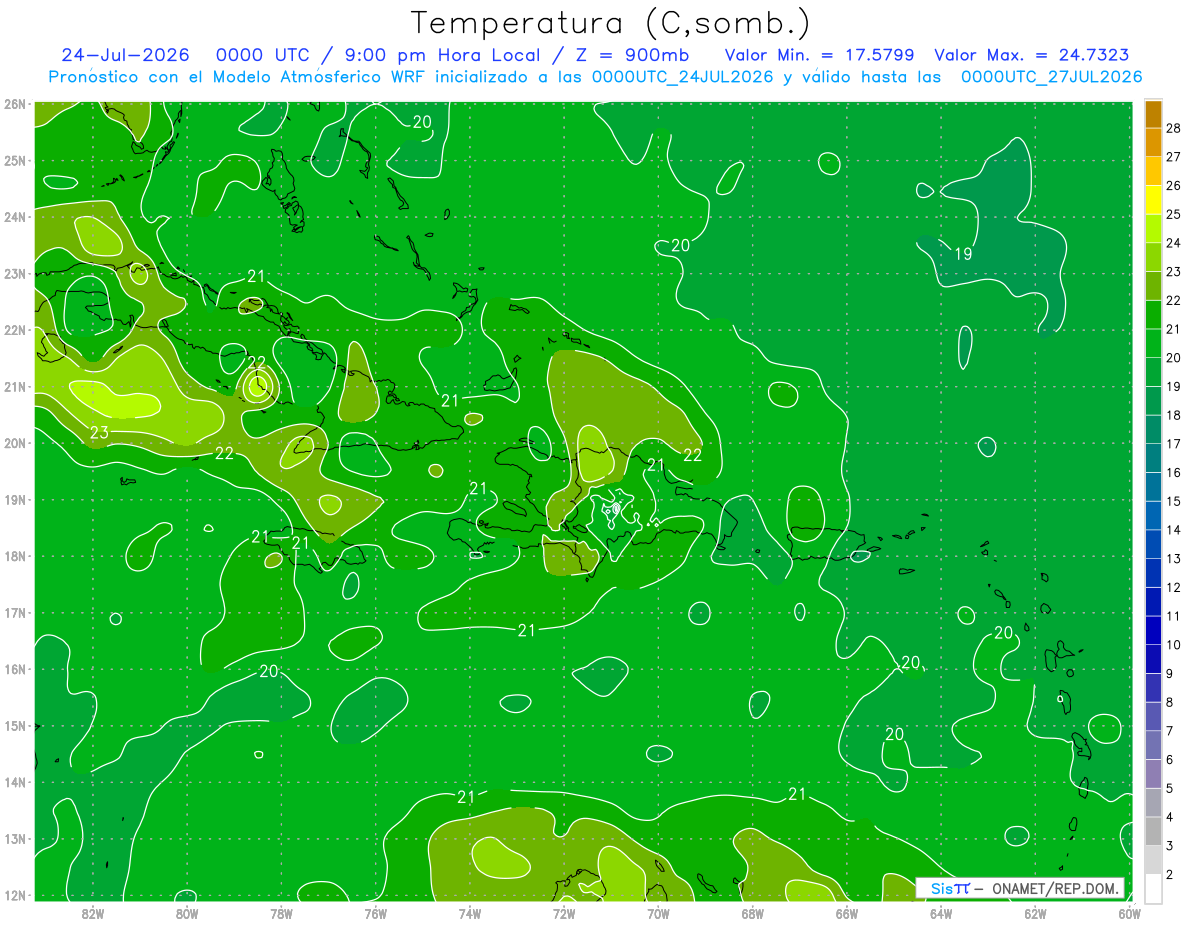Image resolution: width=1200 pixels, height=927 pixels.
Task: Click the latitude label '16N'
Action: [14, 669]
